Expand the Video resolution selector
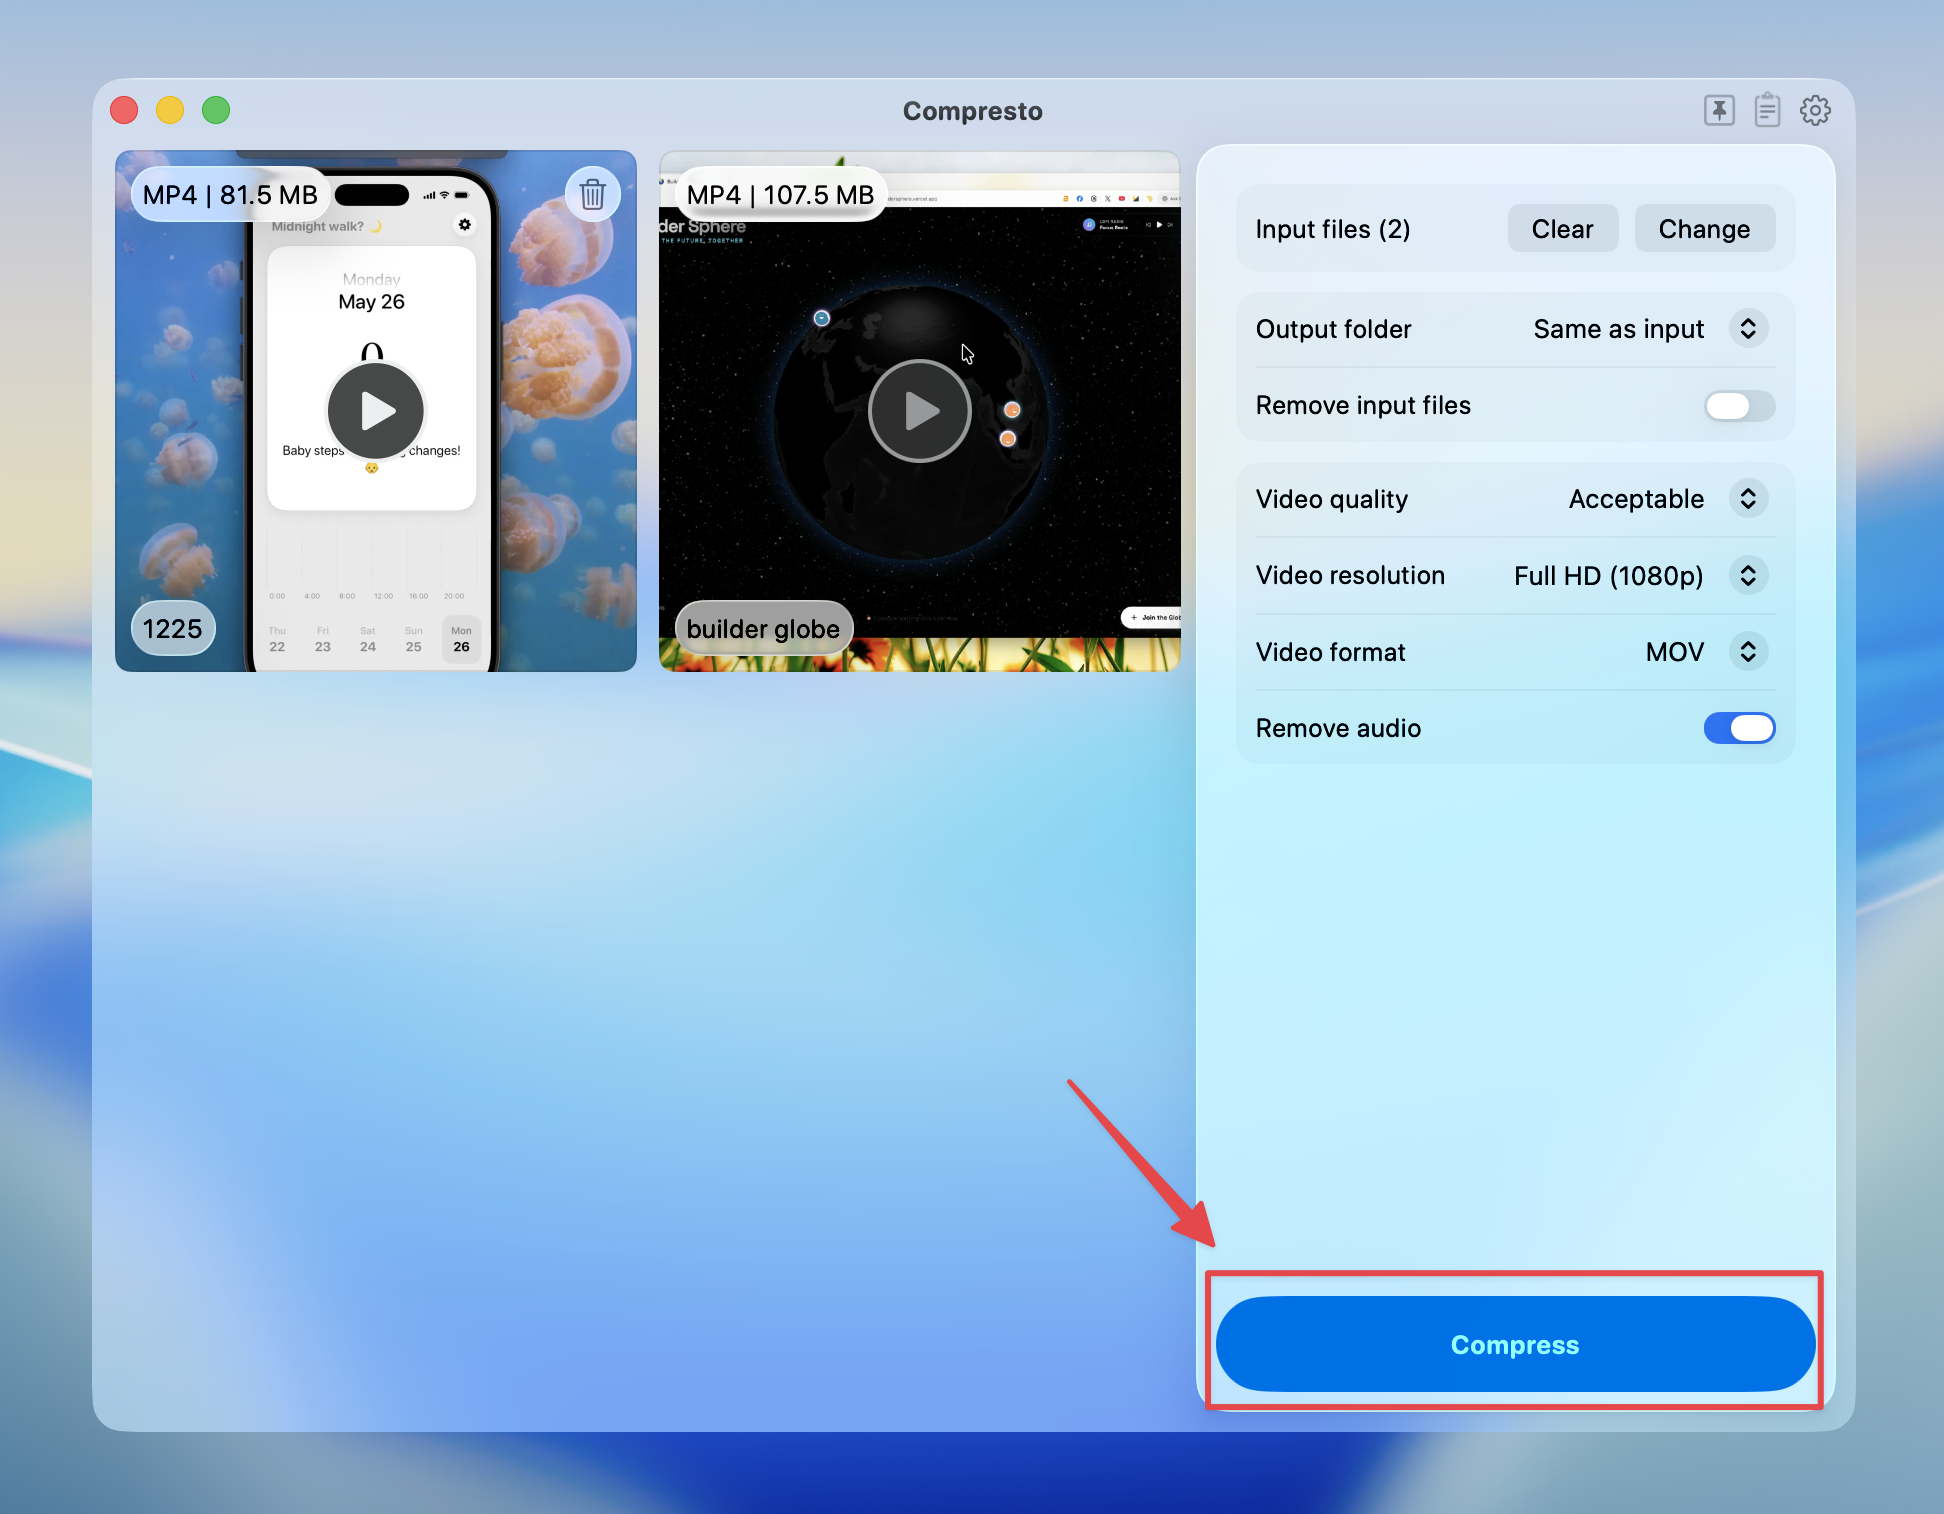Screen dimensions: 1944x1514 pyautogui.click(x=1747, y=575)
